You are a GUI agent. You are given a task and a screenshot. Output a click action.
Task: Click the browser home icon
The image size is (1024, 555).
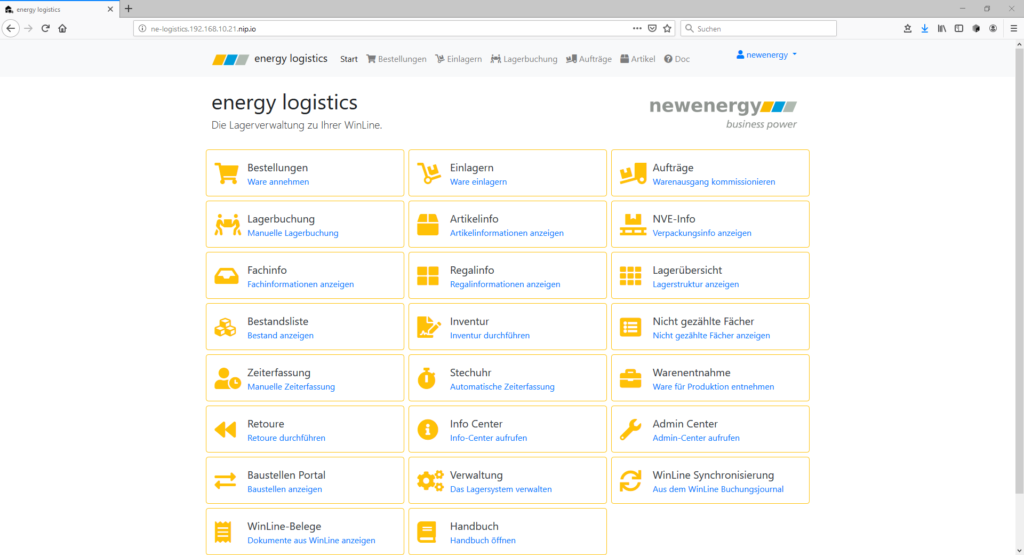point(63,28)
